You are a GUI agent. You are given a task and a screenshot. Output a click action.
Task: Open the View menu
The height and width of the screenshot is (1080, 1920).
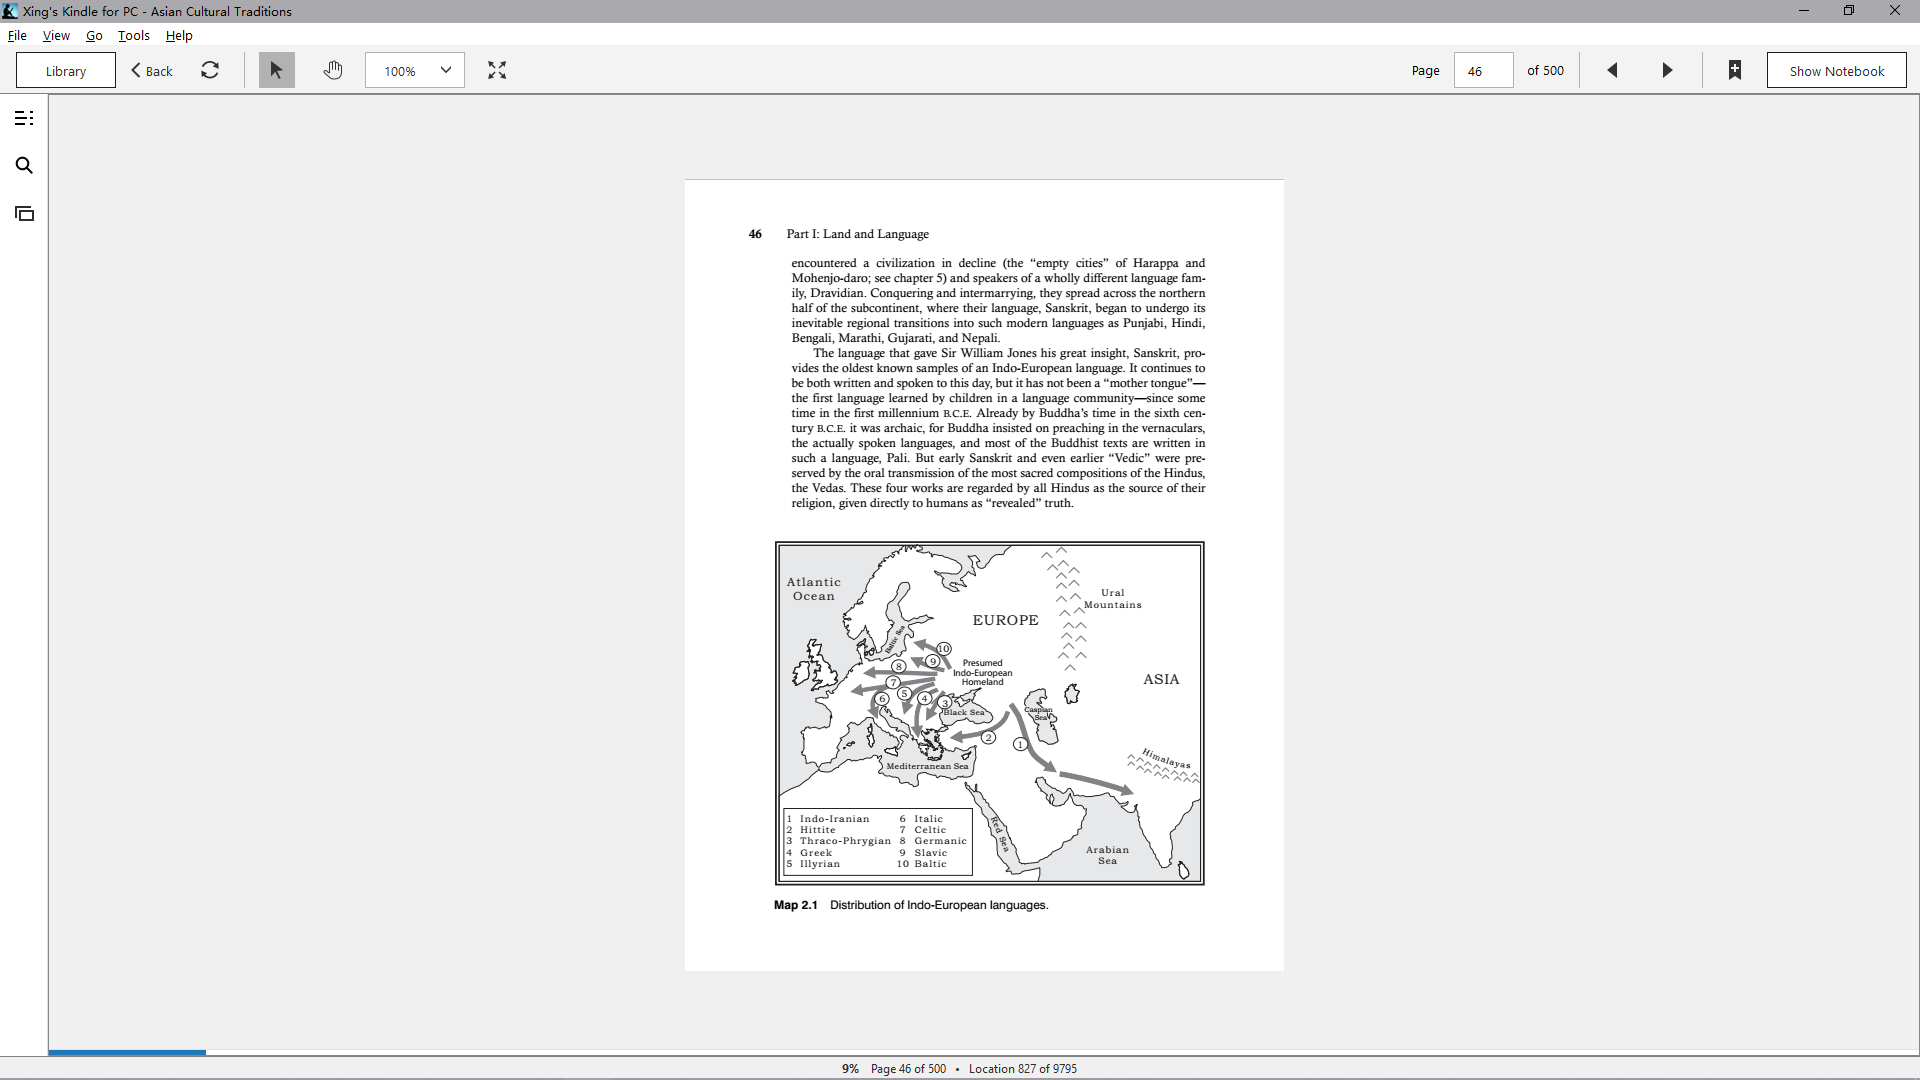click(x=56, y=35)
